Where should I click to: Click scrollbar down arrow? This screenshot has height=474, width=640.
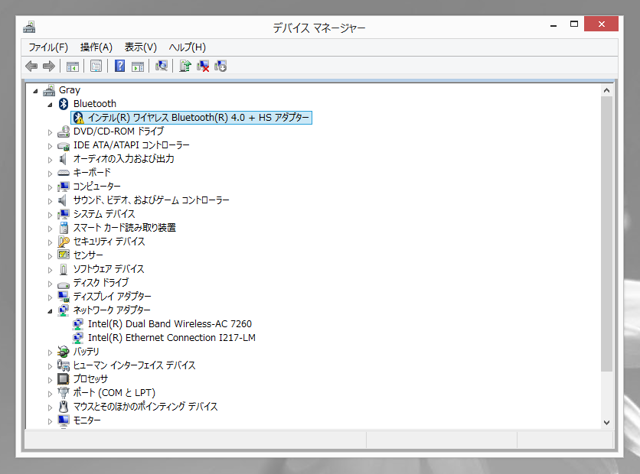pyautogui.click(x=607, y=423)
